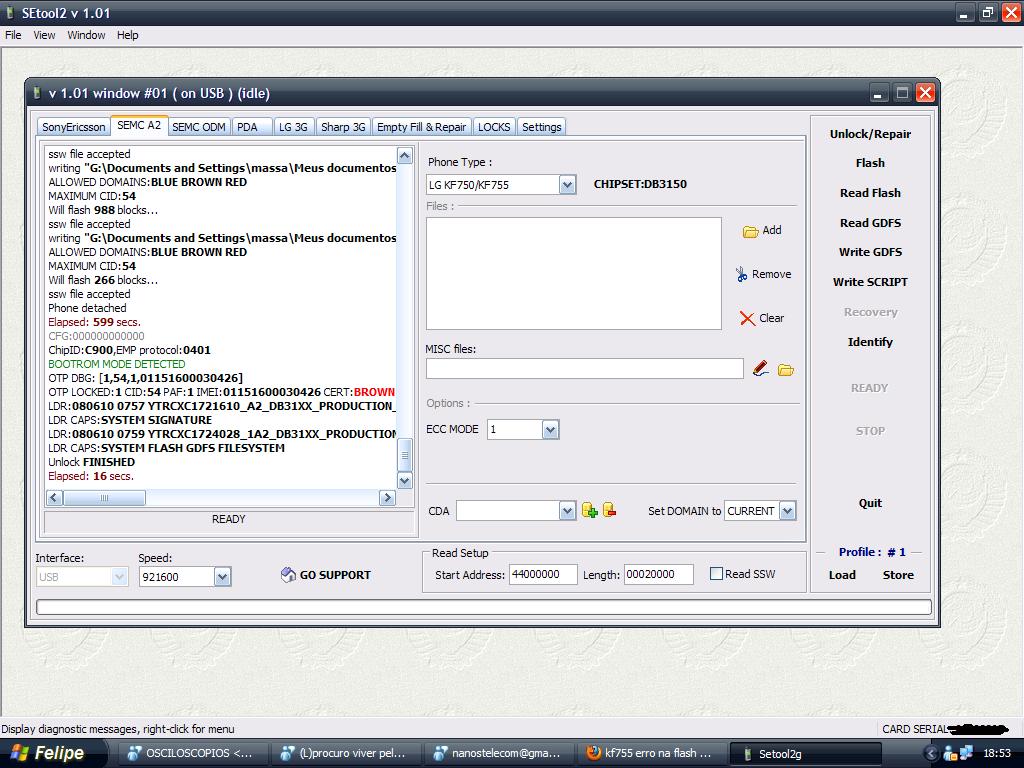The width and height of the screenshot is (1024, 768).
Task: Click the 'Unlock FINISHED' log line
Action: point(91,462)
